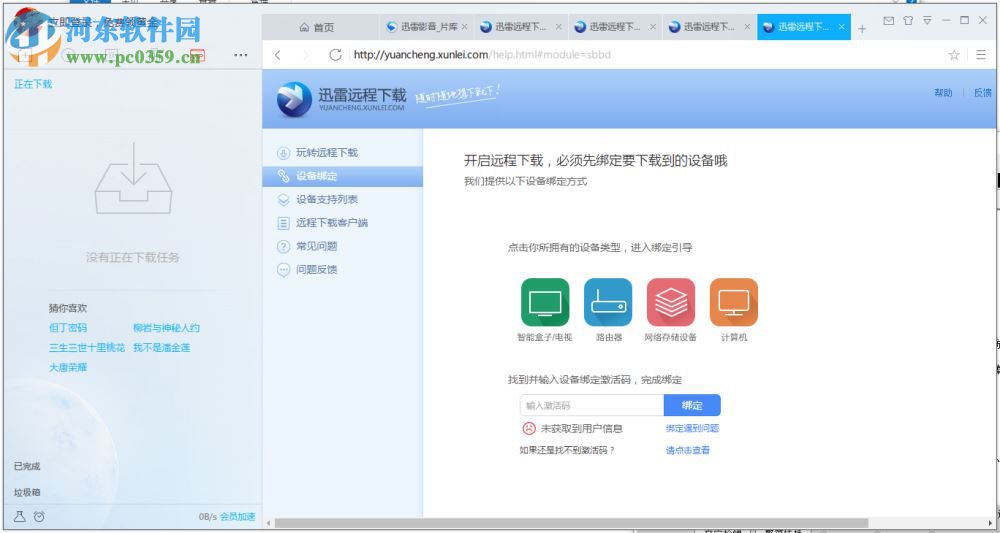Bookmark this page with the star icon
Image resolution: width=1000 pixels, height=533 pixels.
pyautogui.click(x=954, y=55)
